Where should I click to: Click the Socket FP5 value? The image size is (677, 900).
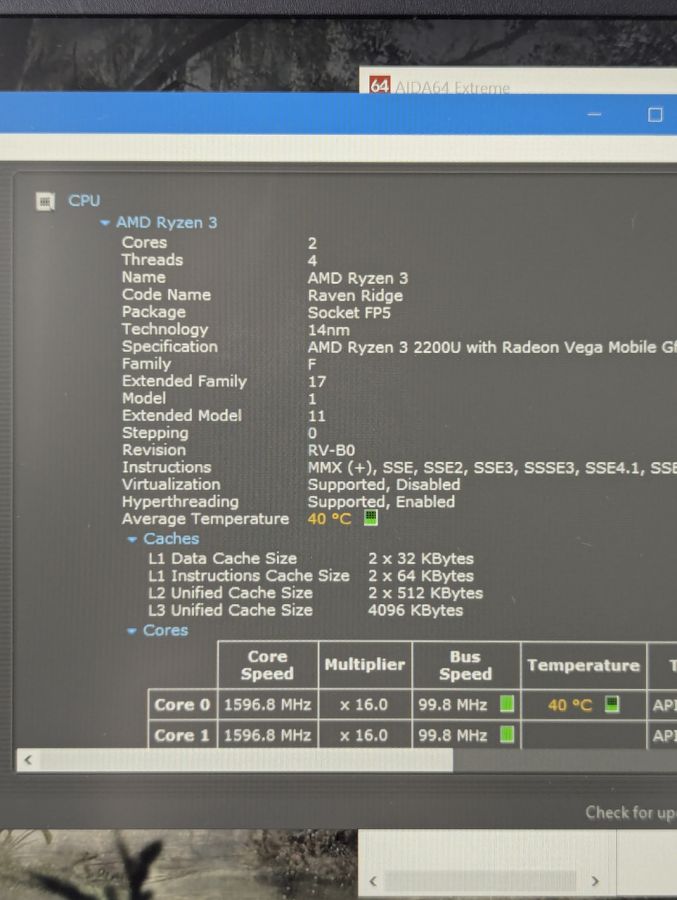[349, 313]
